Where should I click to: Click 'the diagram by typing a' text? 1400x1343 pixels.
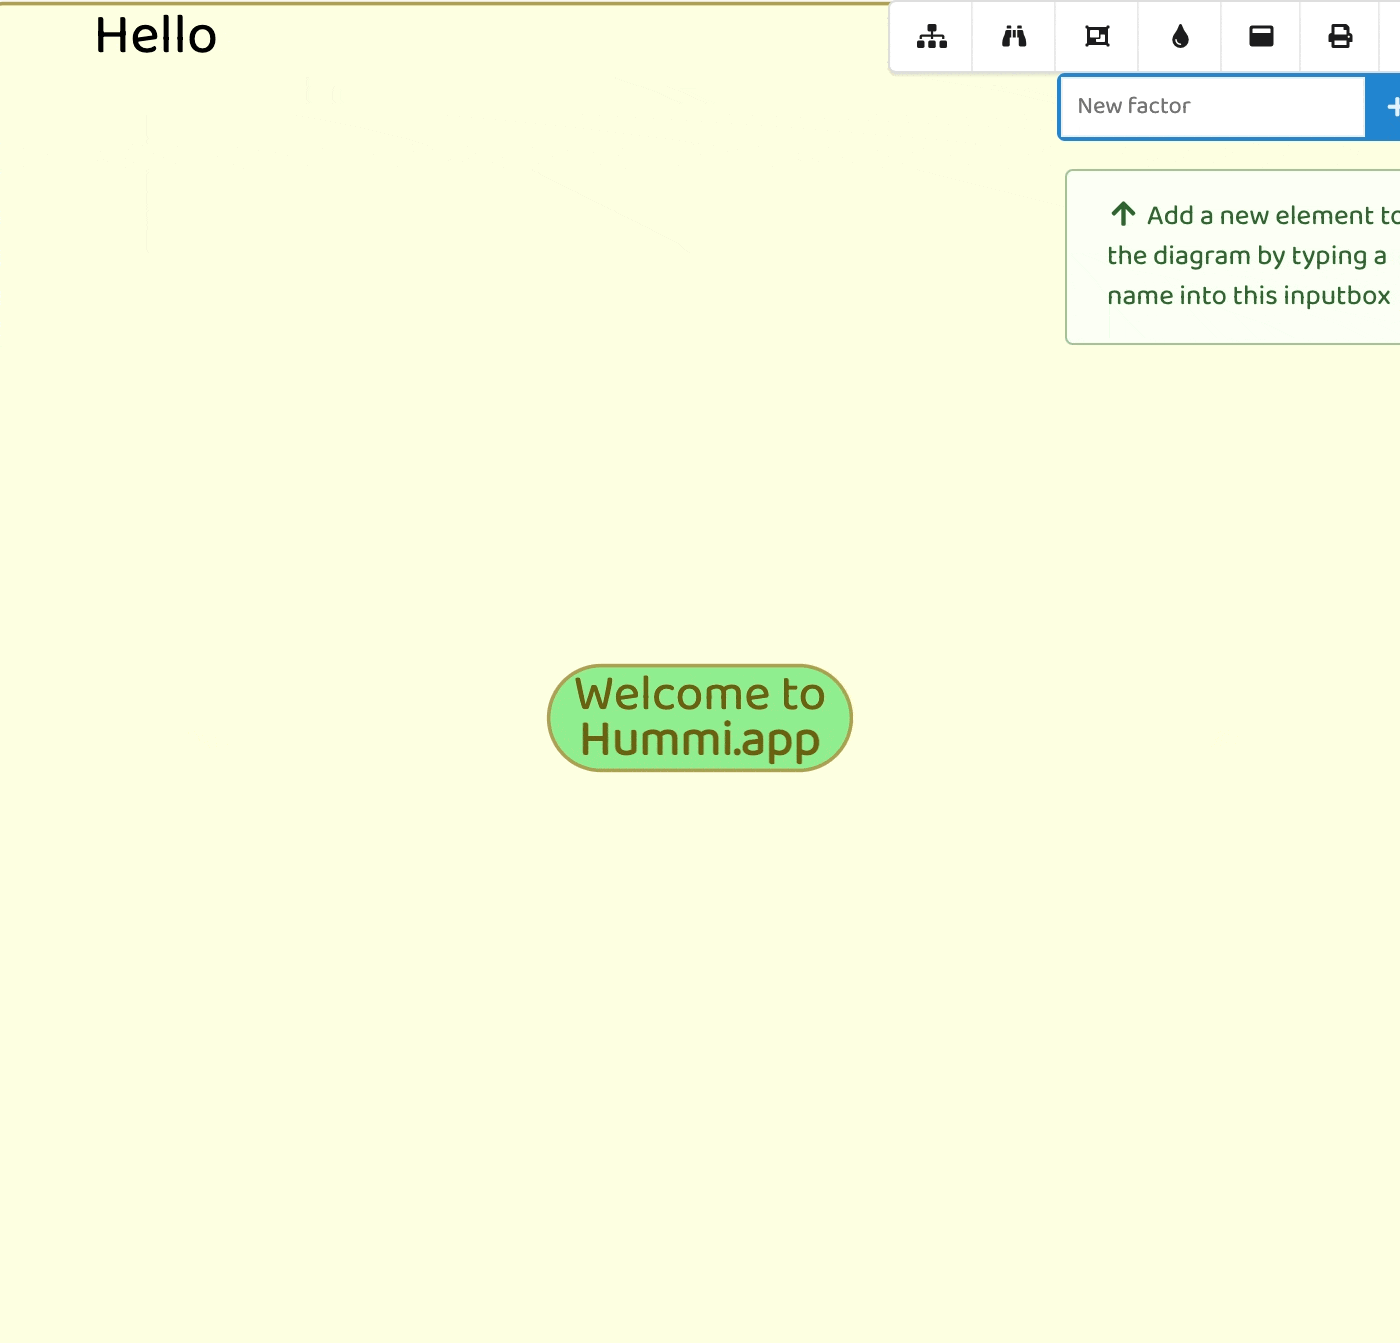1246,256
